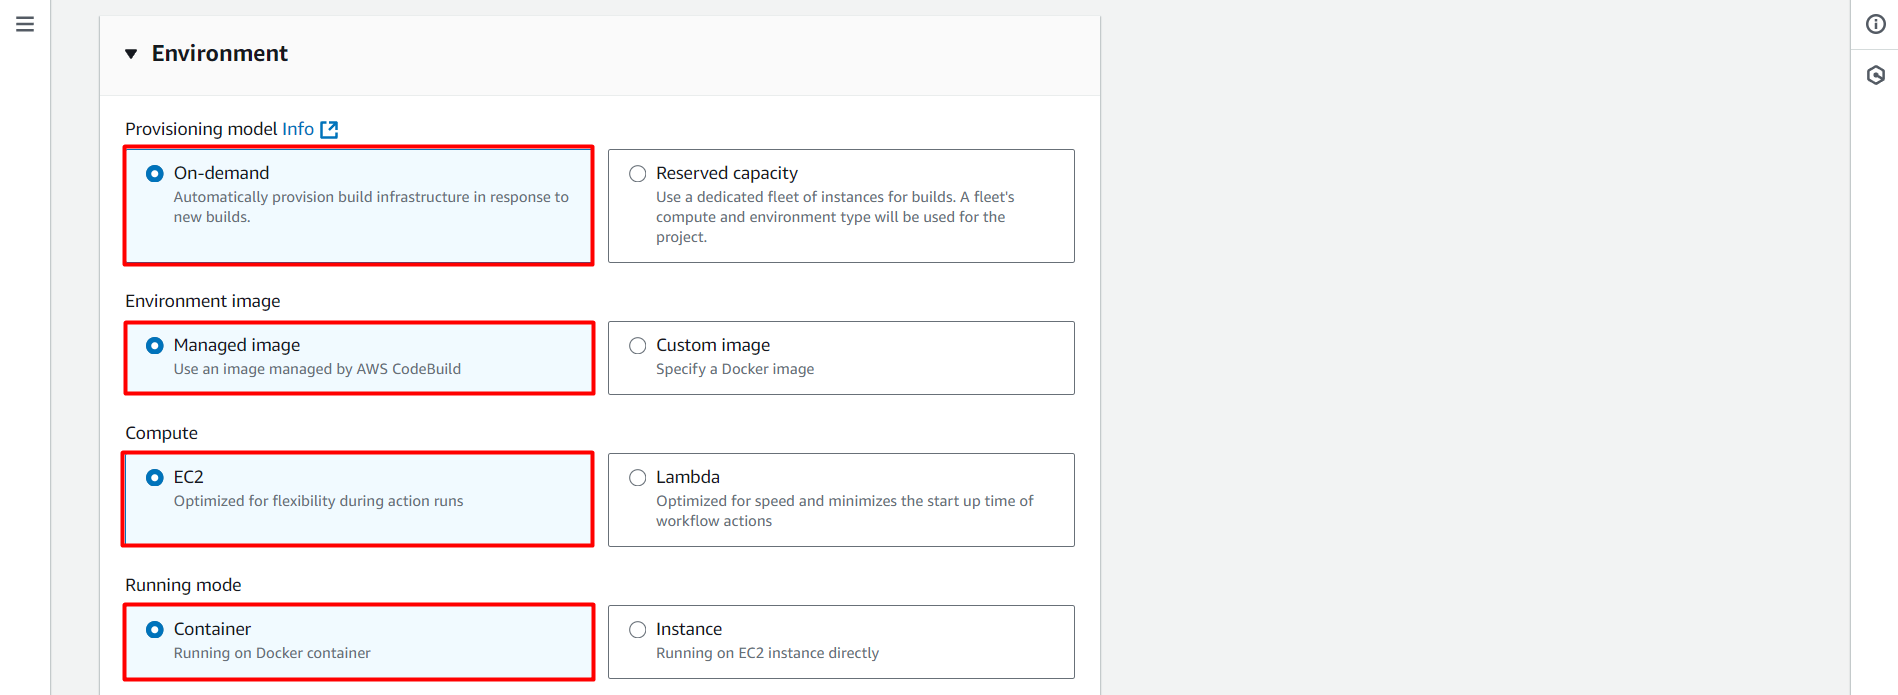The width and height of the screenshot is (1898, 695).
Task: Click the Reserved capacity option card
Action: 840,205
